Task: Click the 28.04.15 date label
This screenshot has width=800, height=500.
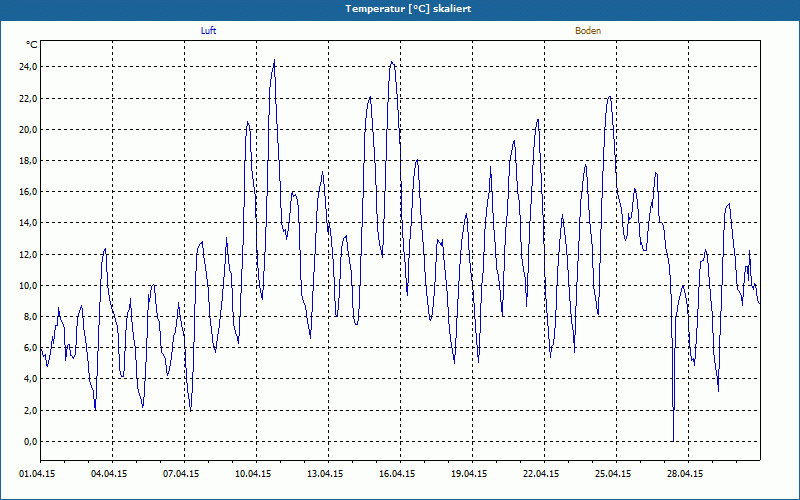Action: click(685, 474)
